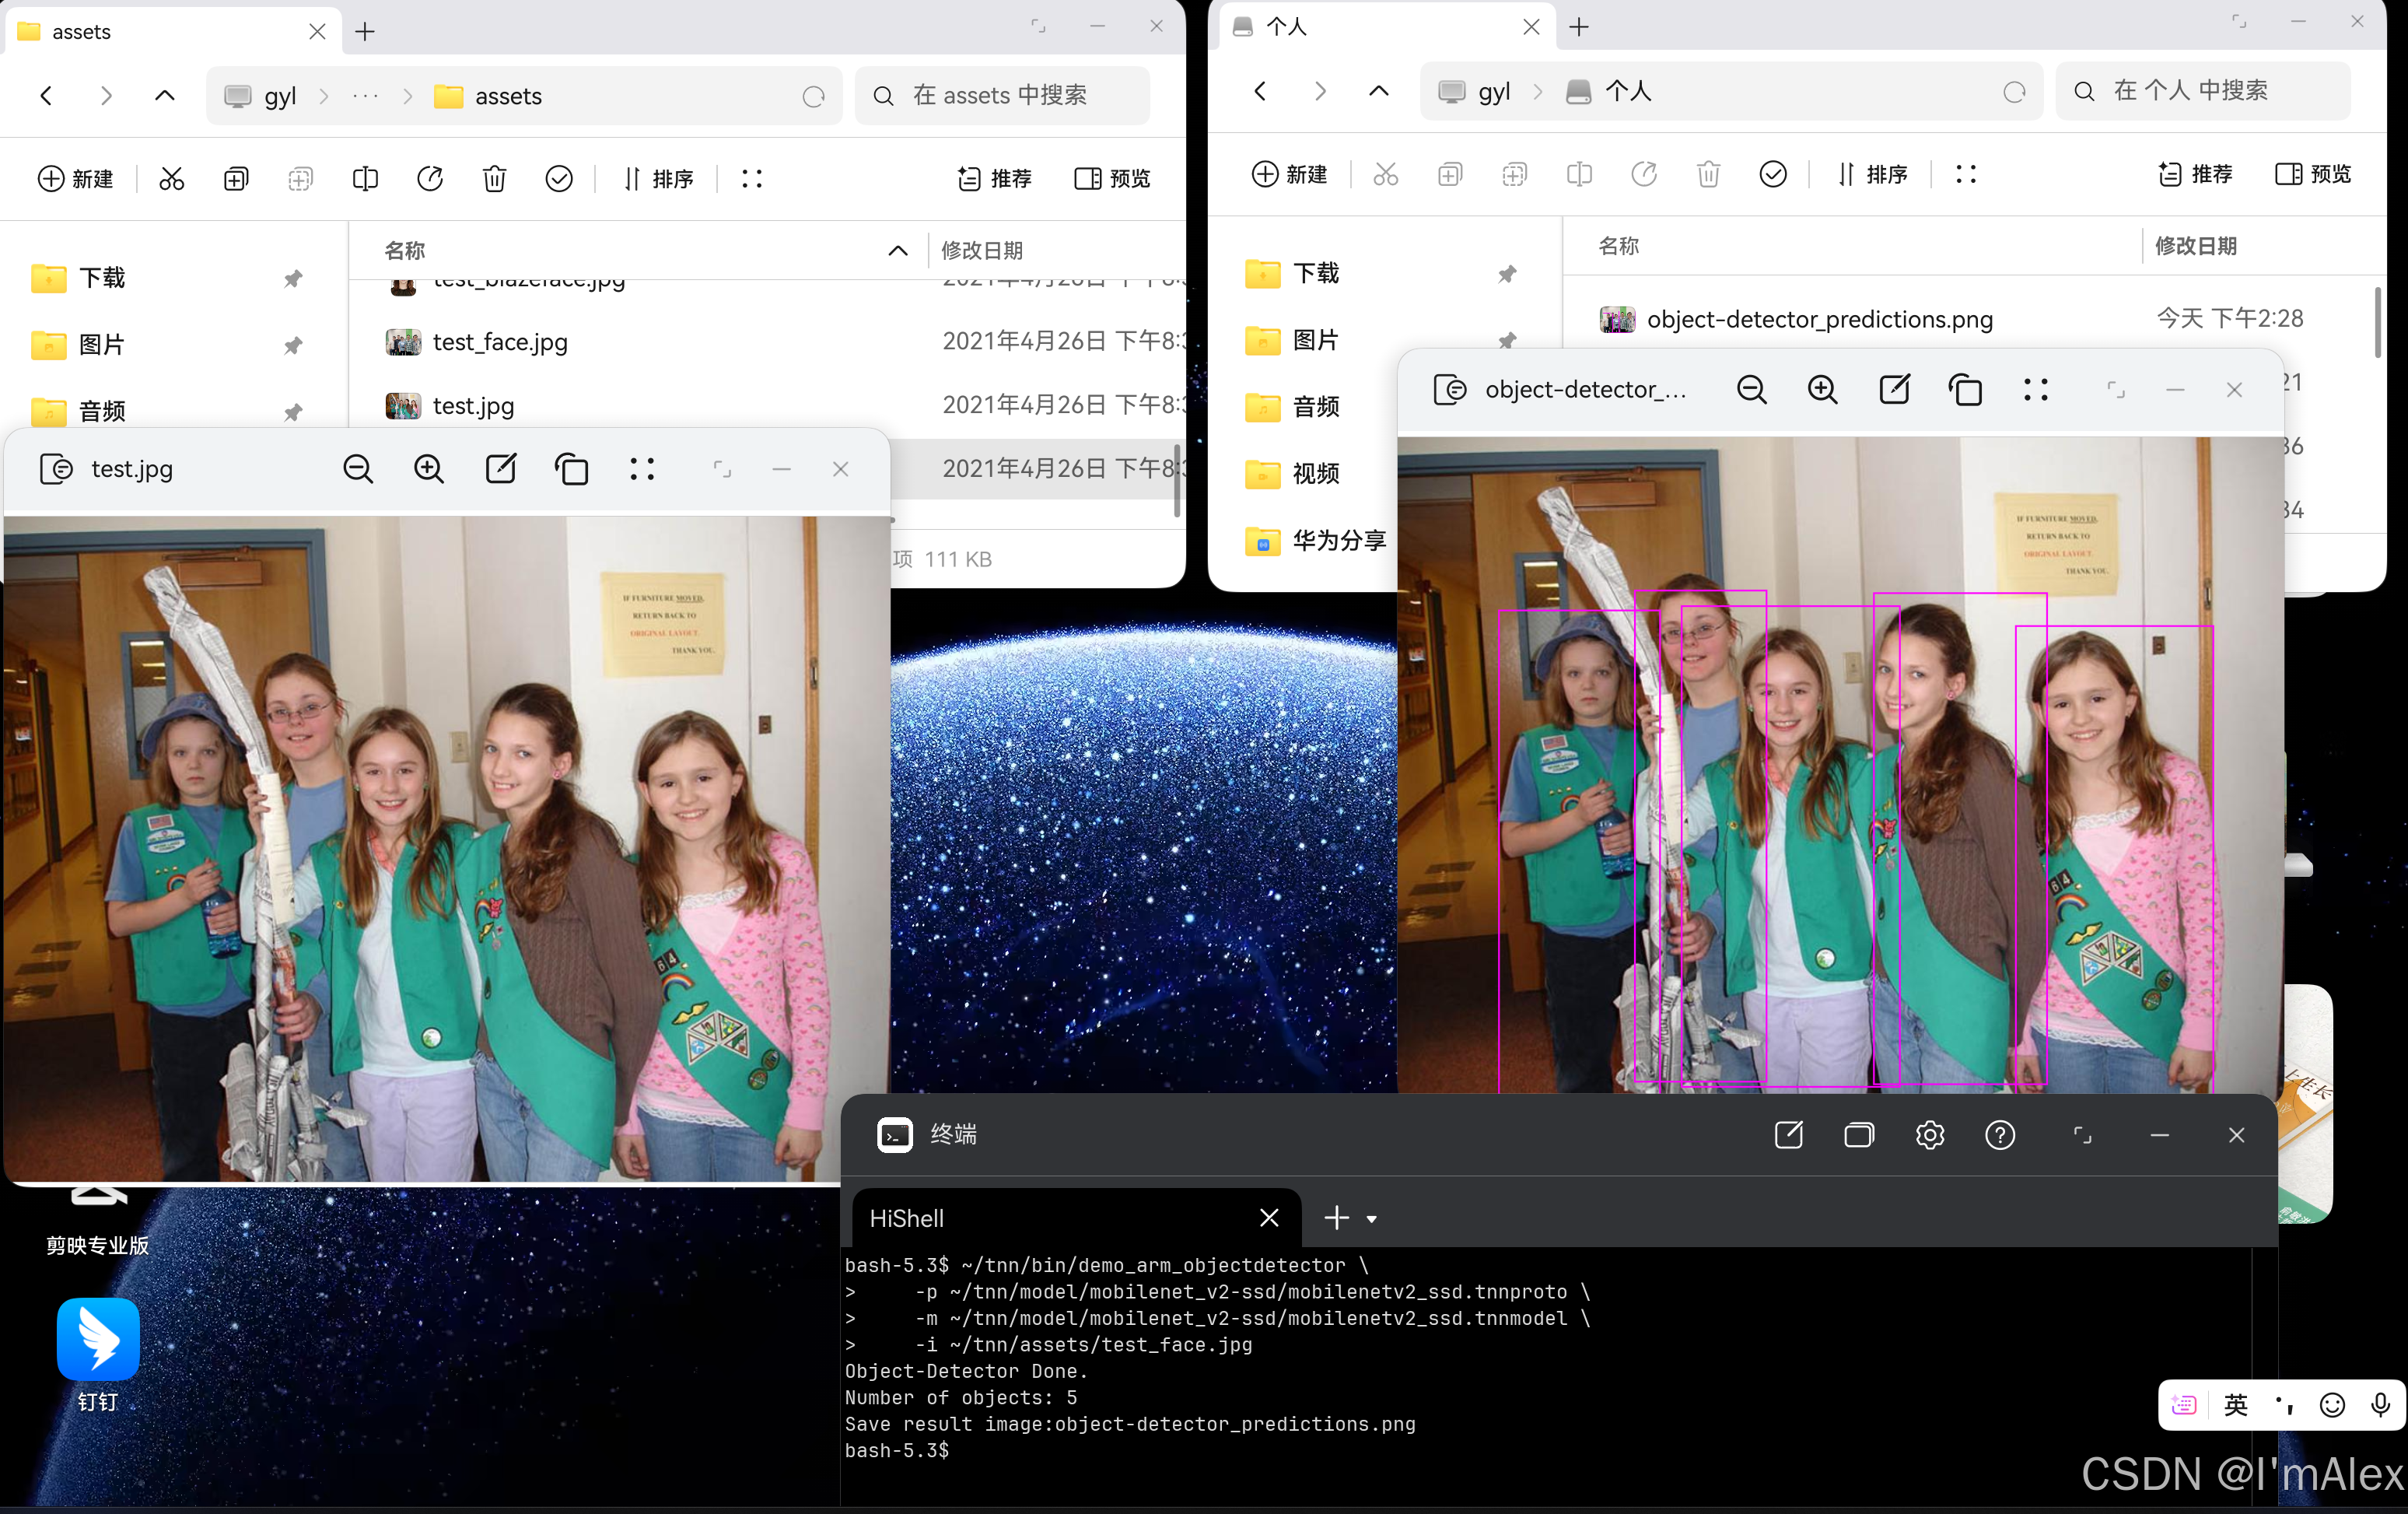
Task: Click 推荐 in 个人 window toolbar
Action: 2195,175
